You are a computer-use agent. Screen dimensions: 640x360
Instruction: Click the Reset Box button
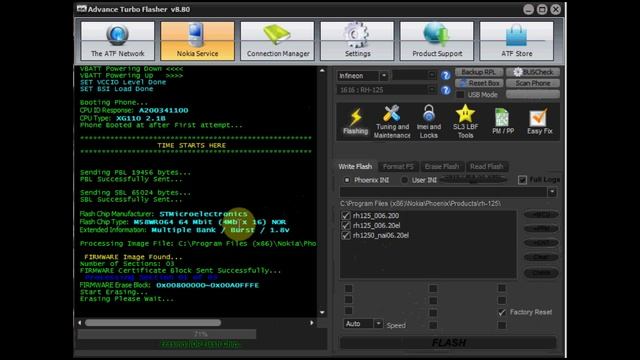[479, 83]
